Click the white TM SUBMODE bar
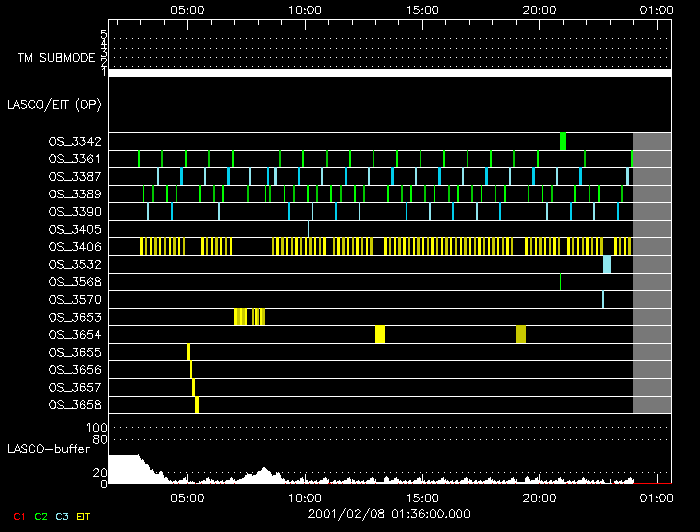 pos(389,73)
